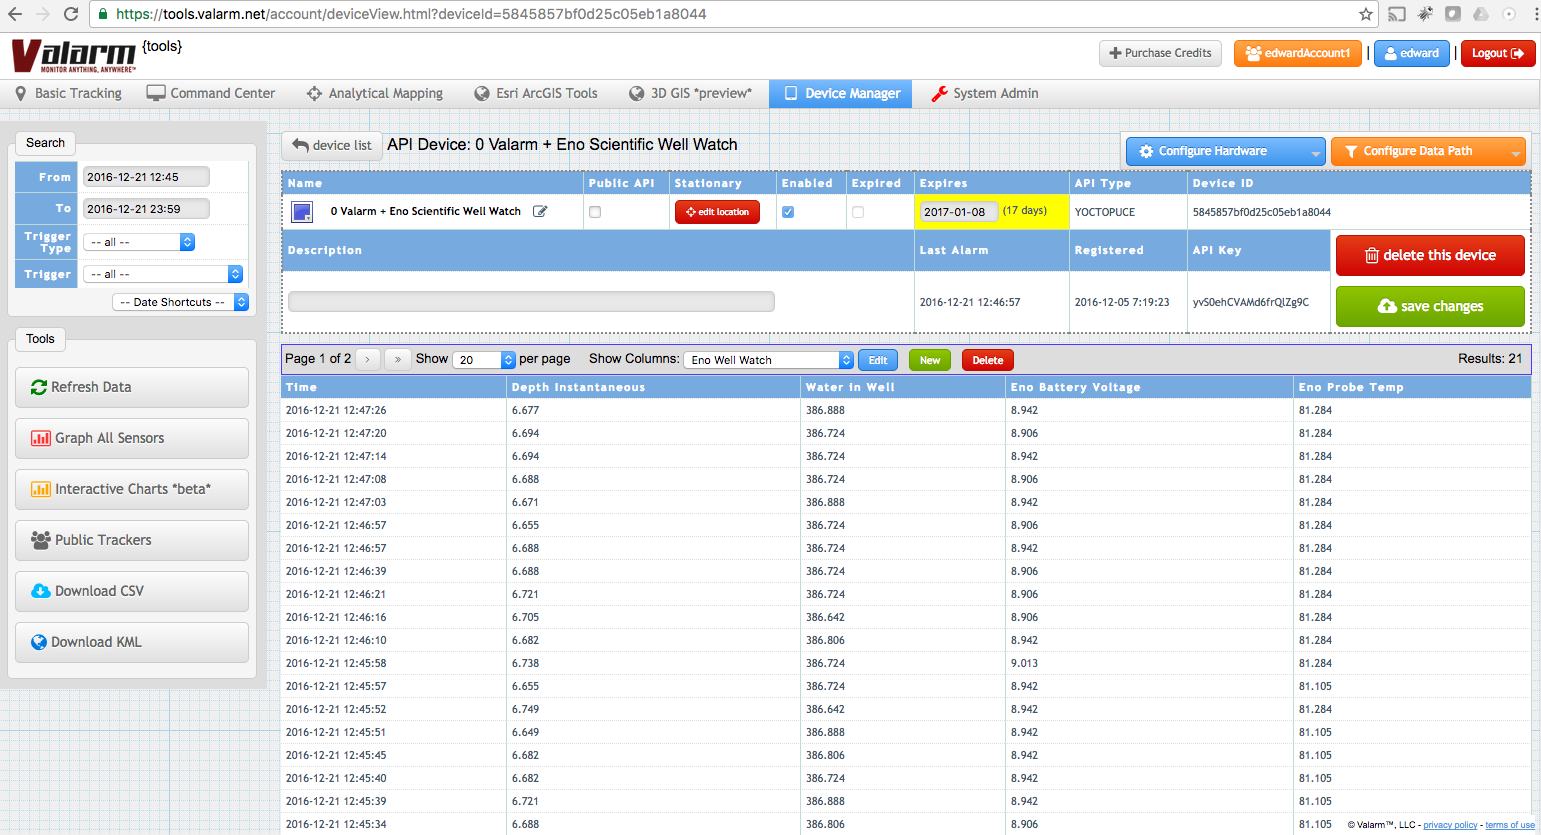Image resolution: width=1541 pixels, height=835 pixels.
Task: Click the blue device color square icon
Action: pos(302,211)
